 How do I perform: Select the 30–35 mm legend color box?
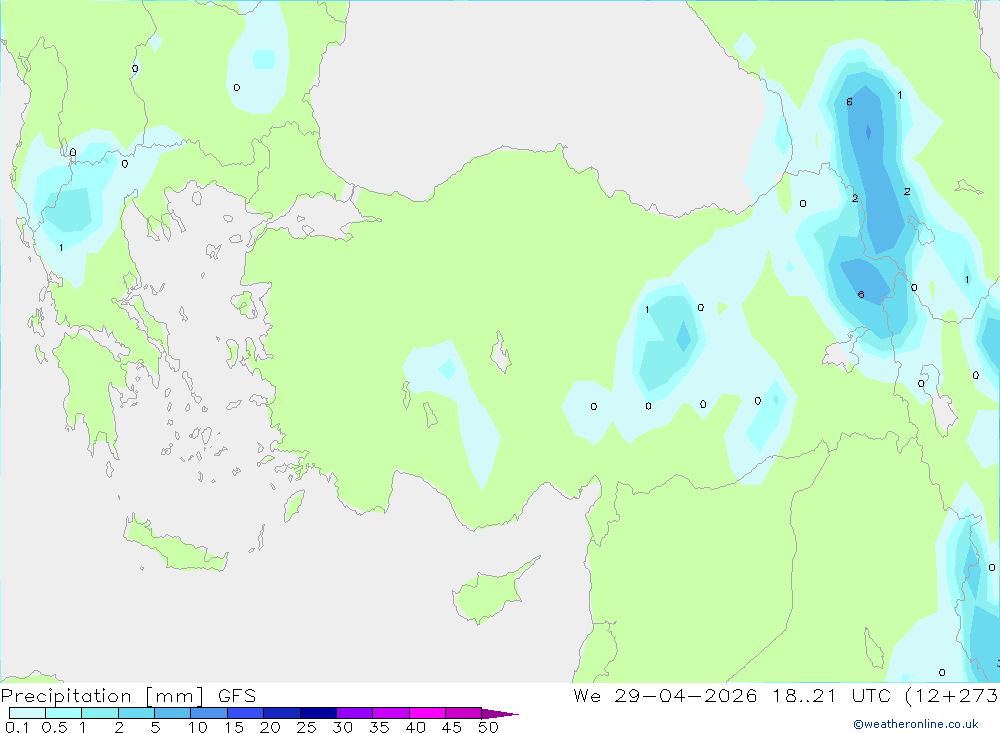355,713
